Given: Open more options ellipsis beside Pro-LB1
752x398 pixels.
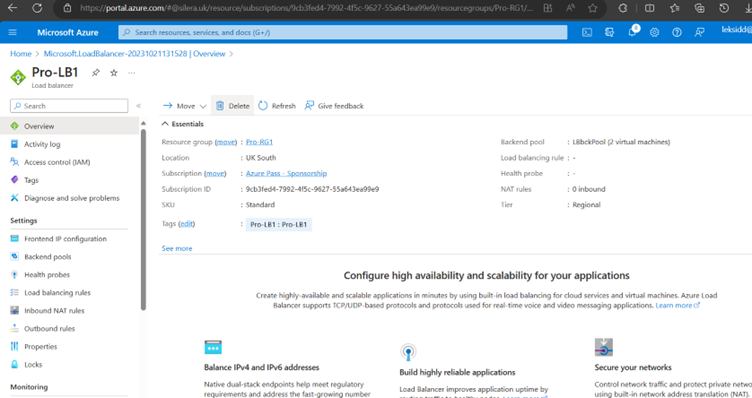Looking at the screenshot, I should click(131, 73).
